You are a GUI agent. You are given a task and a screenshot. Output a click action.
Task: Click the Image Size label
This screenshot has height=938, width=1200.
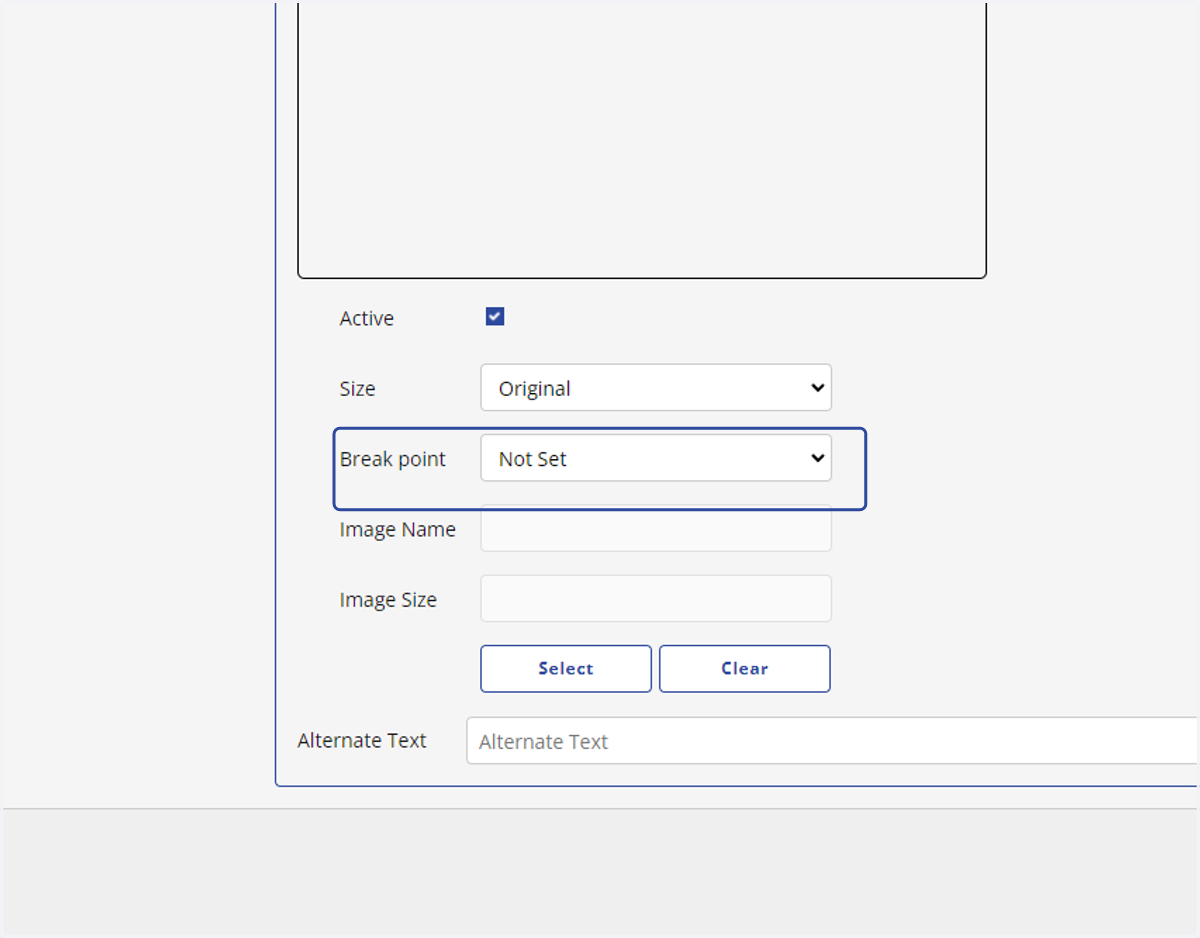click(x=388, y=600)
